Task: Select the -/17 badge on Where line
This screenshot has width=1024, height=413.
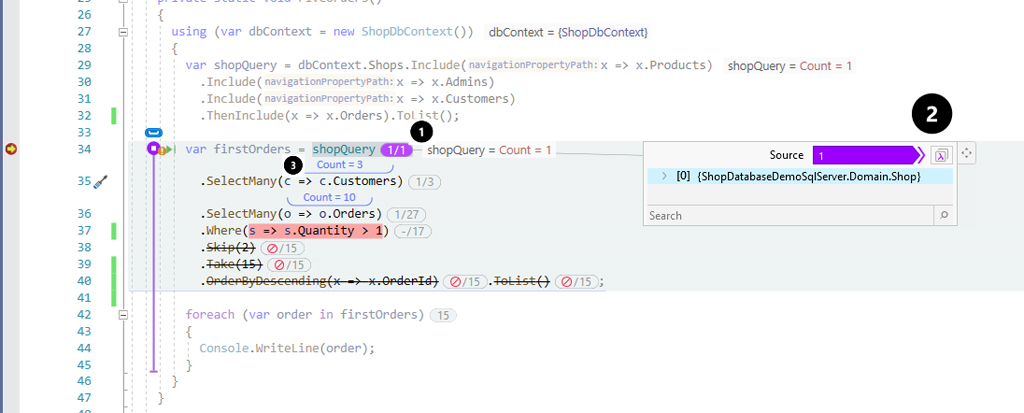Action: [411, 231]
